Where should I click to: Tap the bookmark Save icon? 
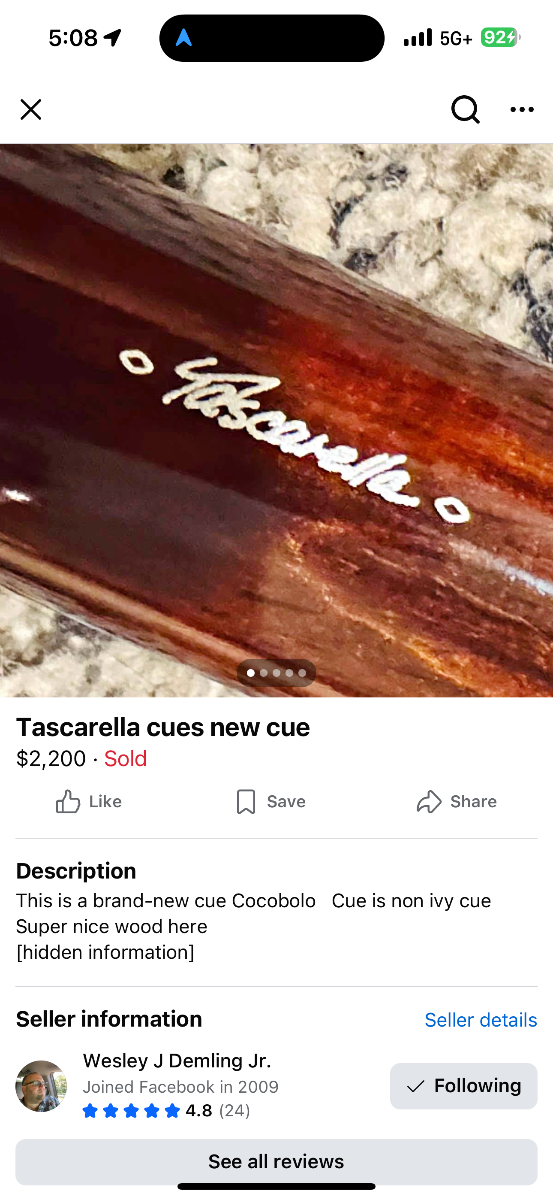pyautogui.click(x=246, y=801)
